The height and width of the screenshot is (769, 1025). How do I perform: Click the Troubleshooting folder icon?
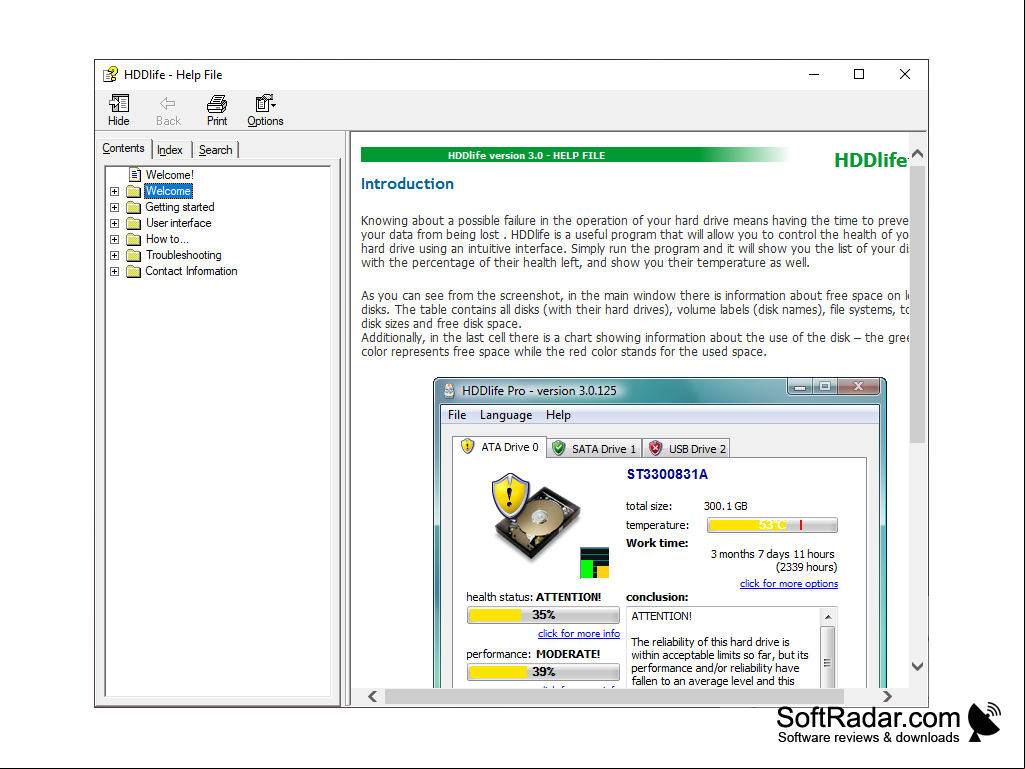coord(133,255)
